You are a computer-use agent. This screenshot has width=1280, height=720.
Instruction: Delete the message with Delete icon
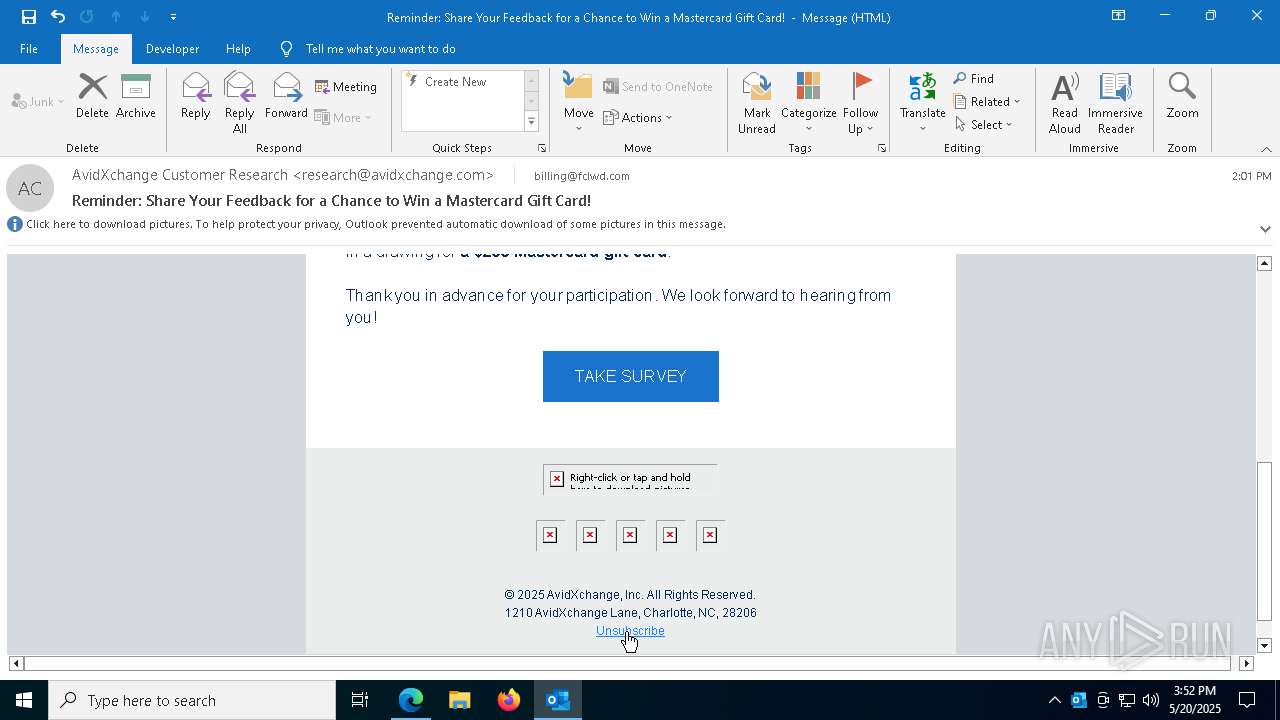(92, 97)
